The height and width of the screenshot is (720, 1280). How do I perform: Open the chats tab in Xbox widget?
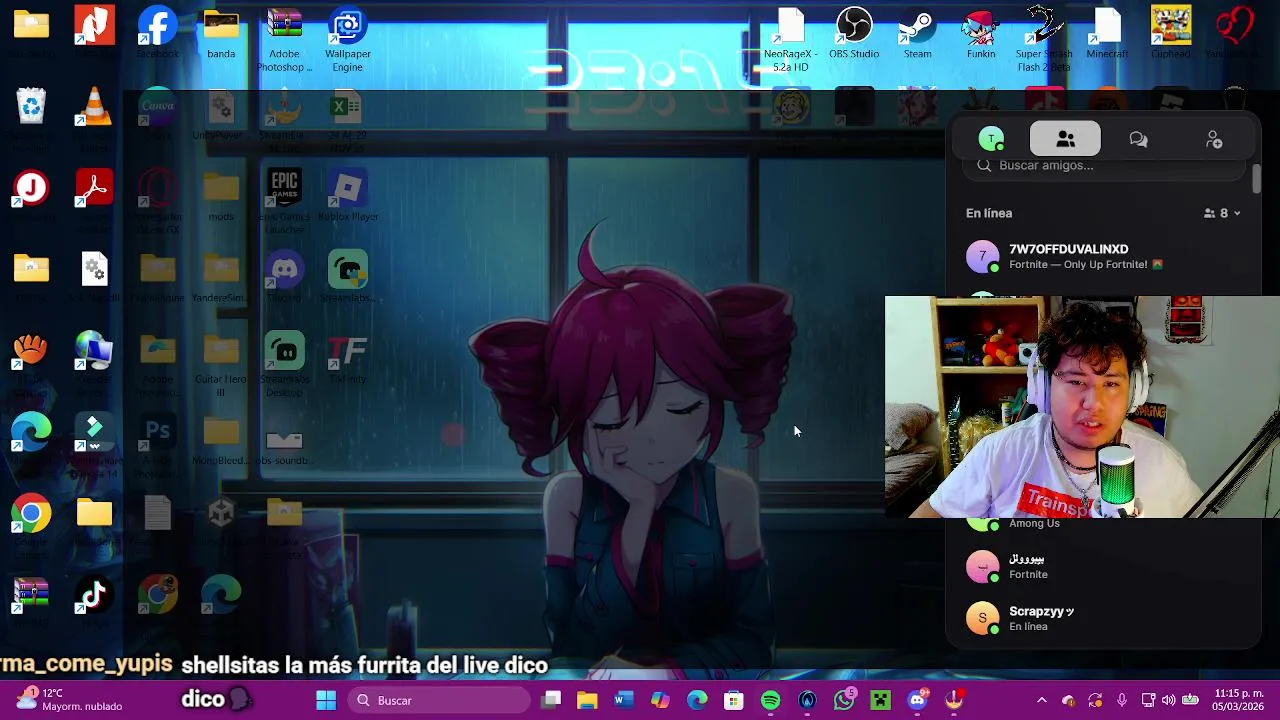coord(1138,139)
